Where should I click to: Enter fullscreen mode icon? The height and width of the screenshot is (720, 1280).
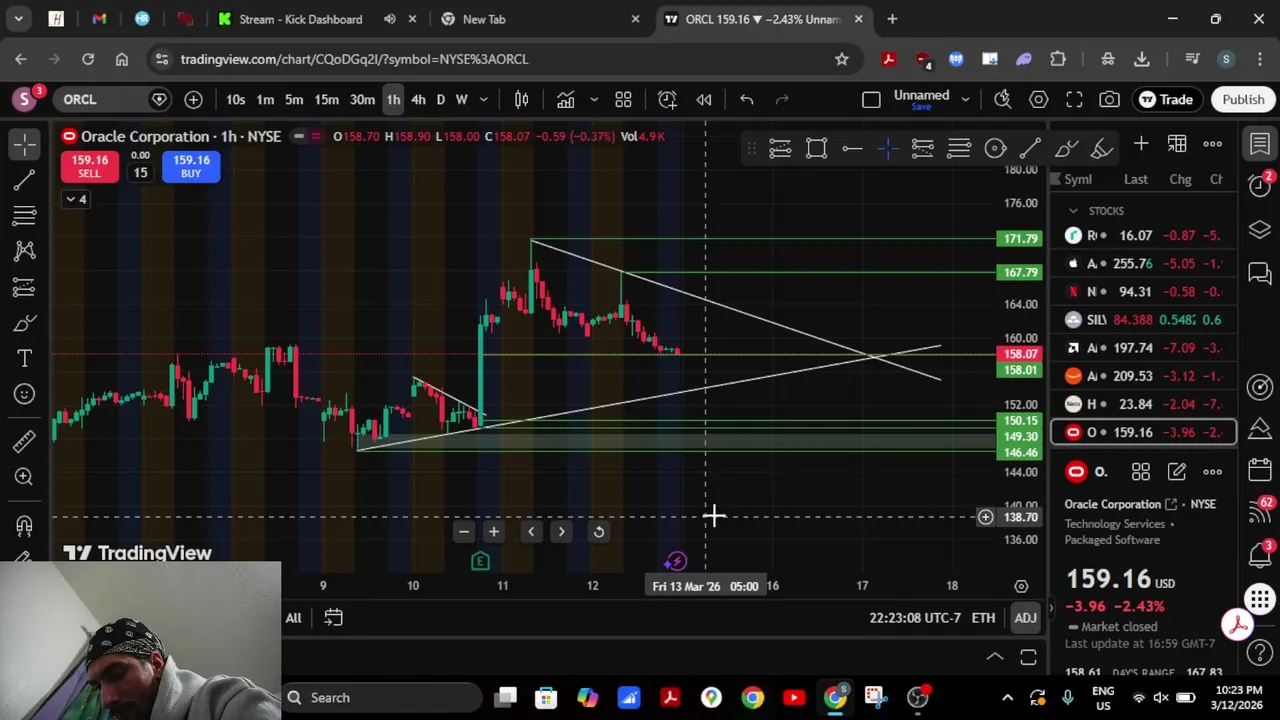pyautogui.click(x=1074, y=100)
